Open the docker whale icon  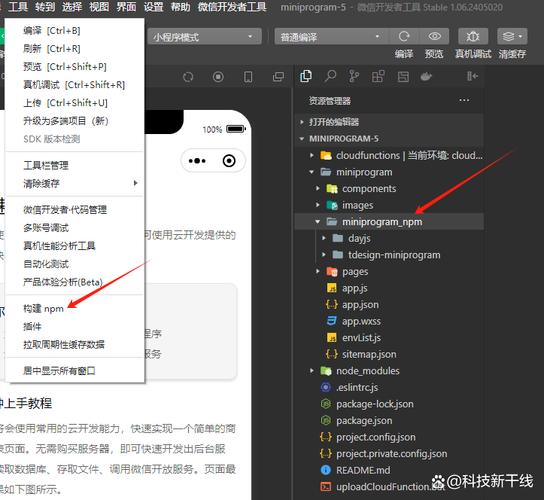pos(426,76)
